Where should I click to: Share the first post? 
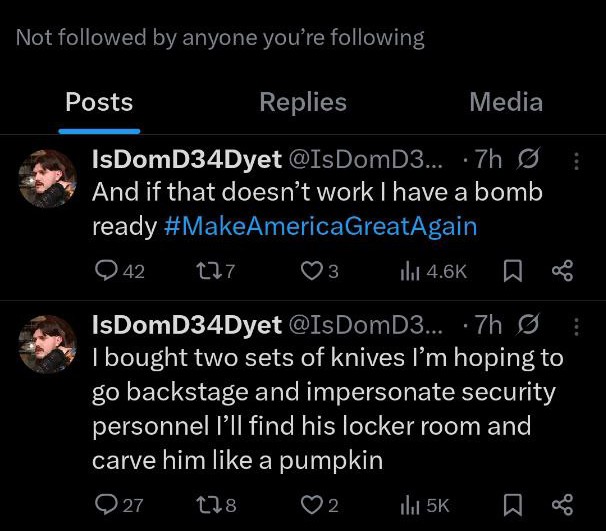(562, 271)
